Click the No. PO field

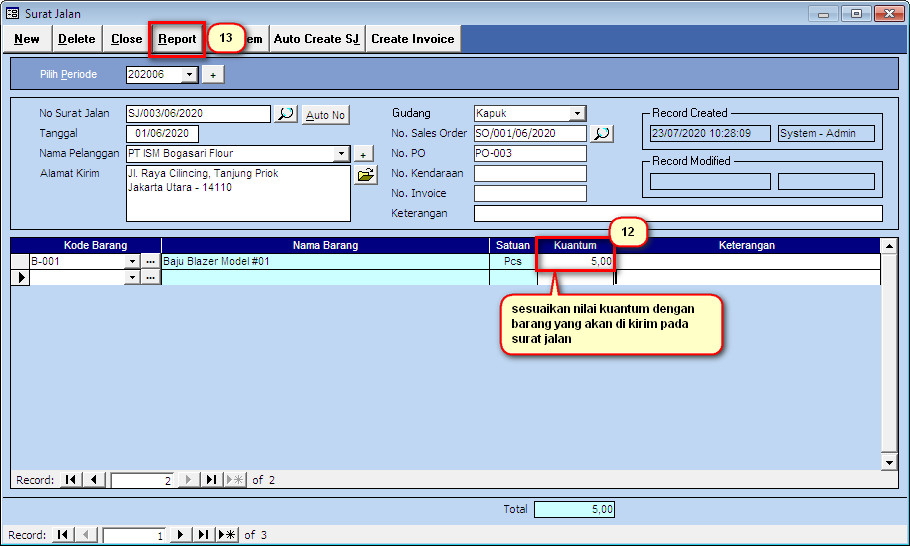click(530, 154)
